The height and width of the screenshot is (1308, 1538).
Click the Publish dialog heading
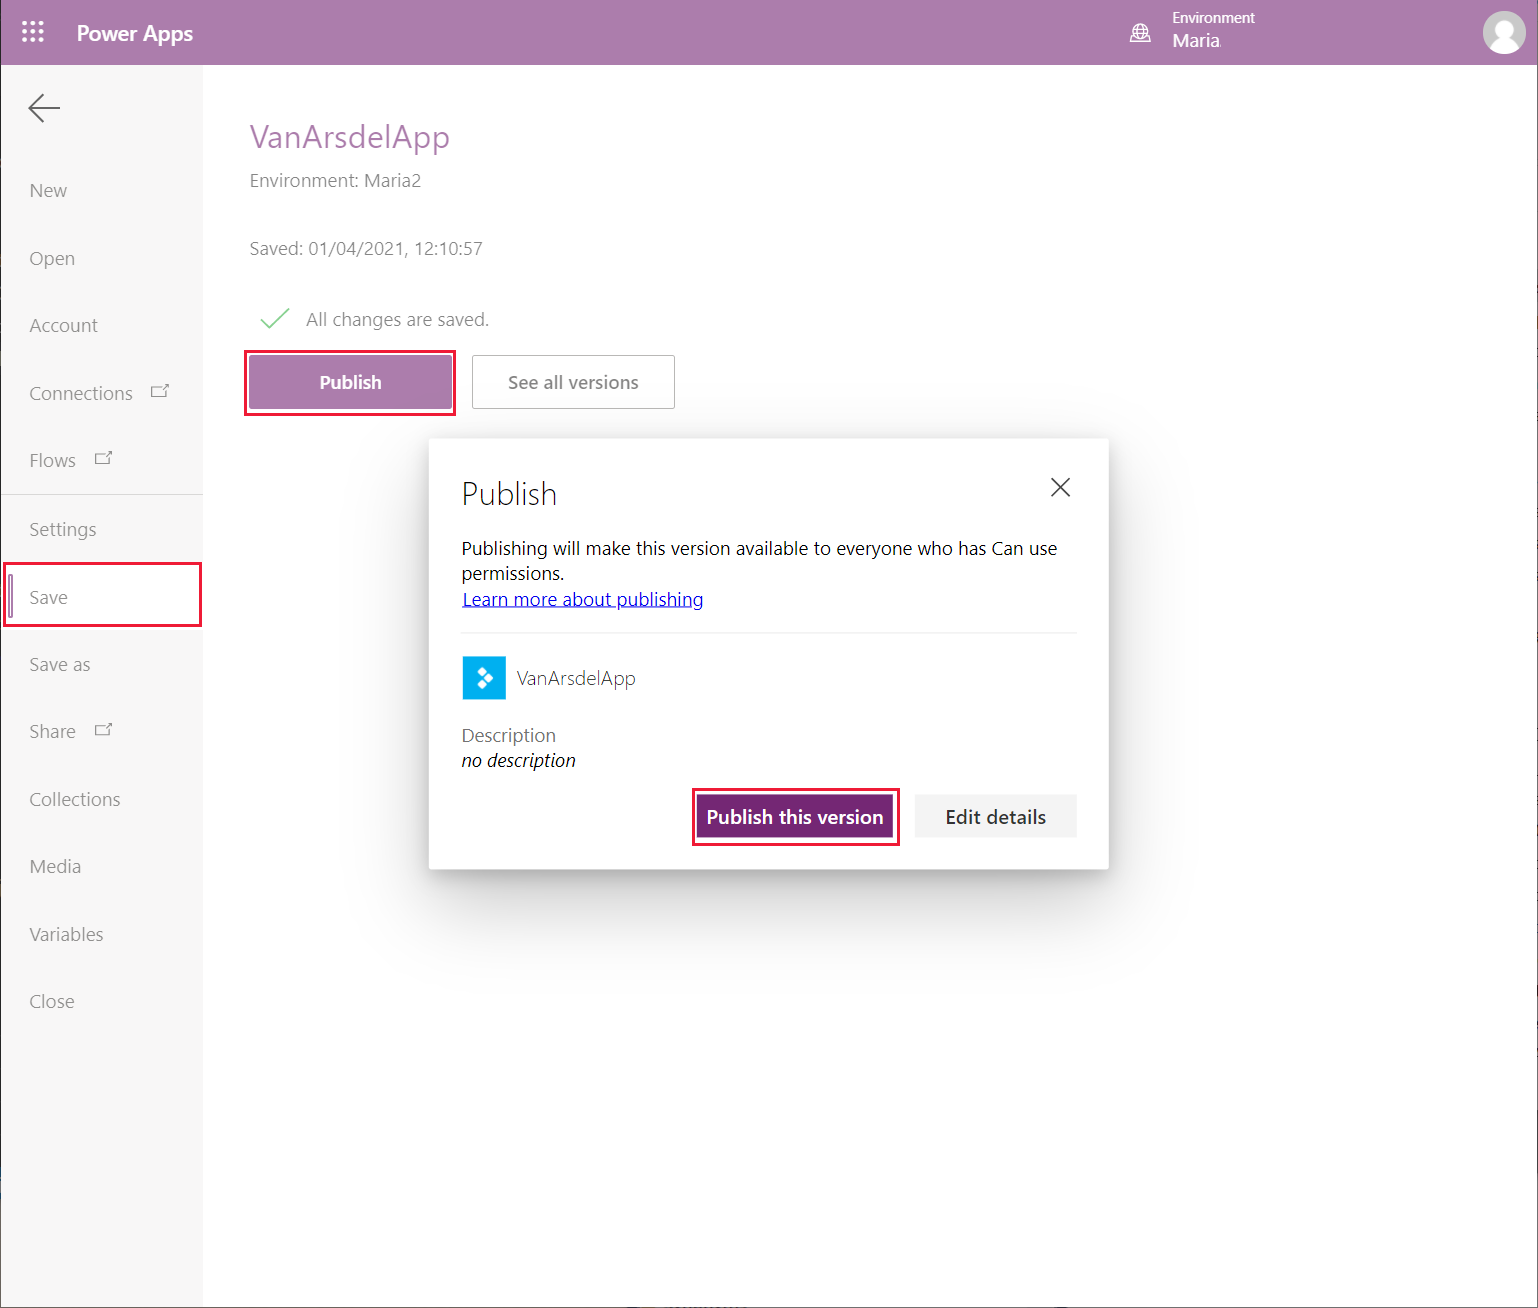pyautogui.click(x=510, y=494)
